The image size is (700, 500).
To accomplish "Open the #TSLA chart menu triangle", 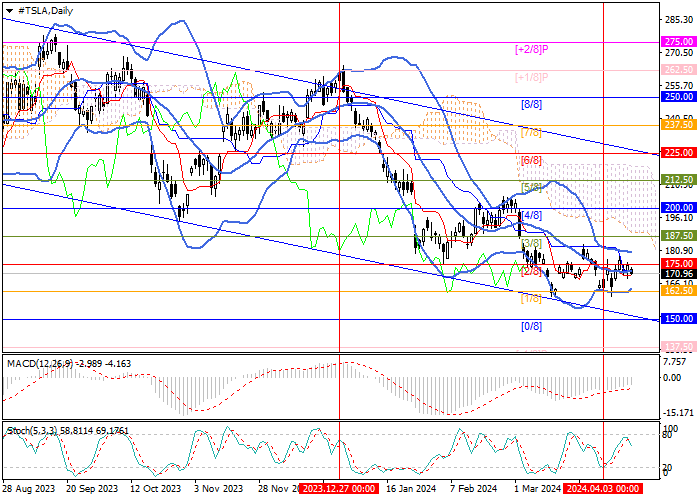I will click(9, 11).
